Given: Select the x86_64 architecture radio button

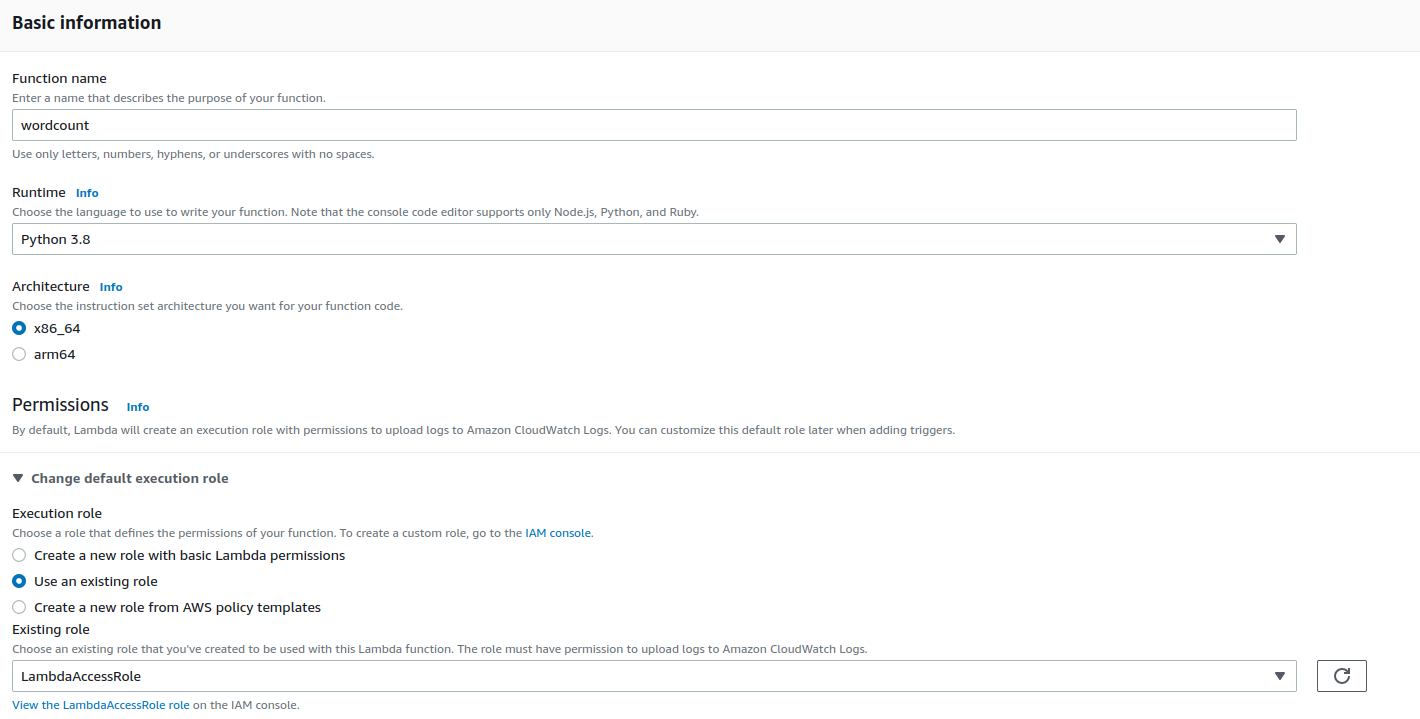Looking at the screenshot, I should click(x=18, y=327).
